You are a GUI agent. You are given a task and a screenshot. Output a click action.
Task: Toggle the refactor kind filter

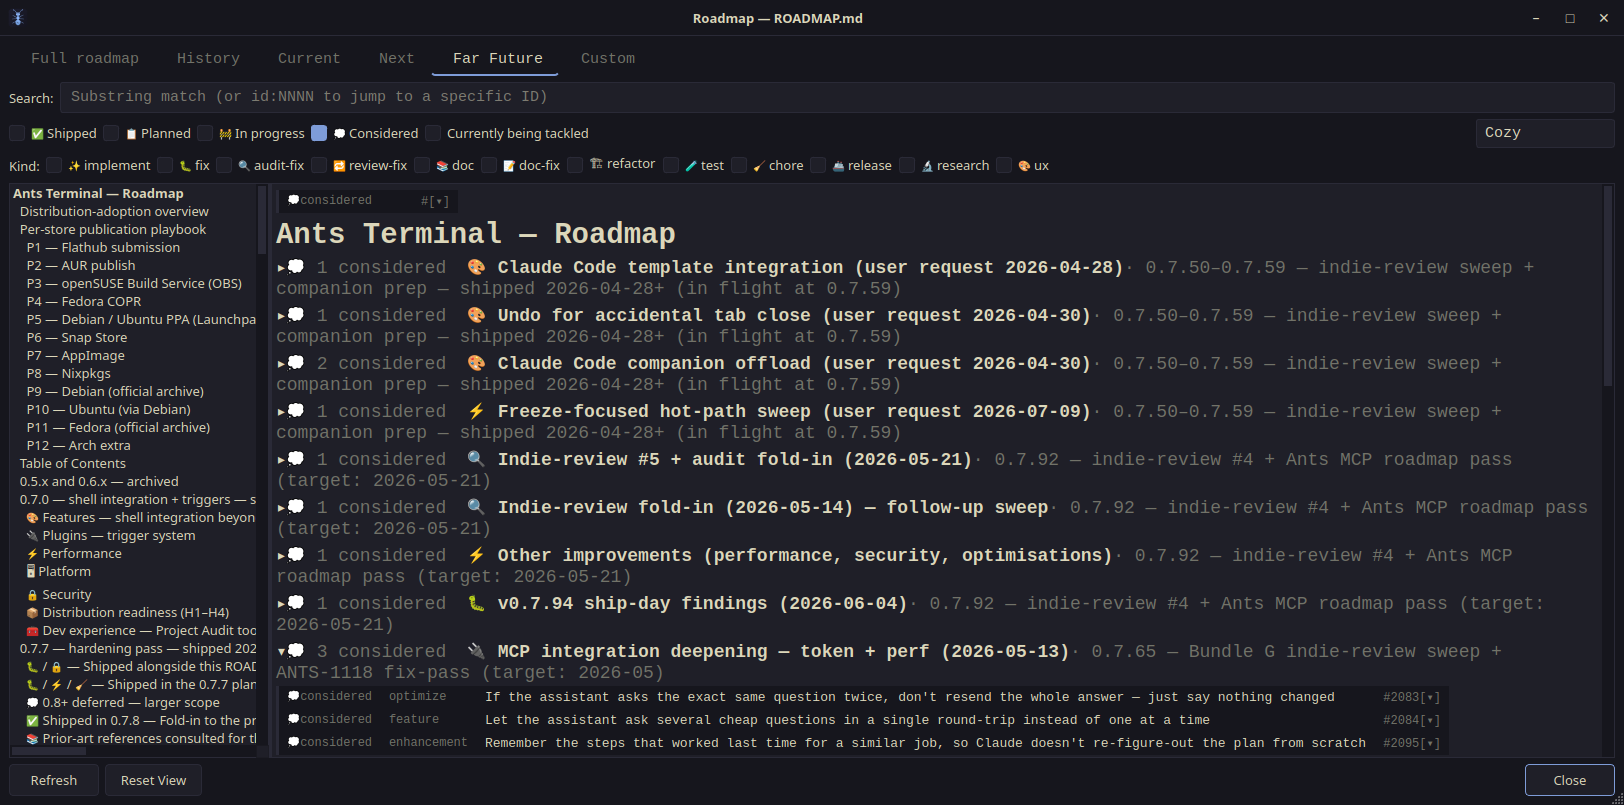(x=575, y=165)
